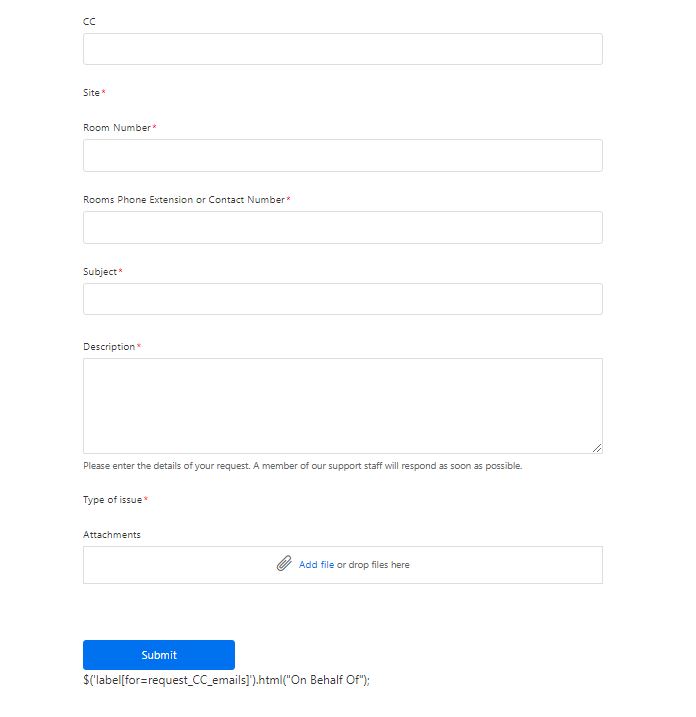Click the 'On Behalf Of' script text
The width and height of the screenshot is (696, 717).
(226, 680)
